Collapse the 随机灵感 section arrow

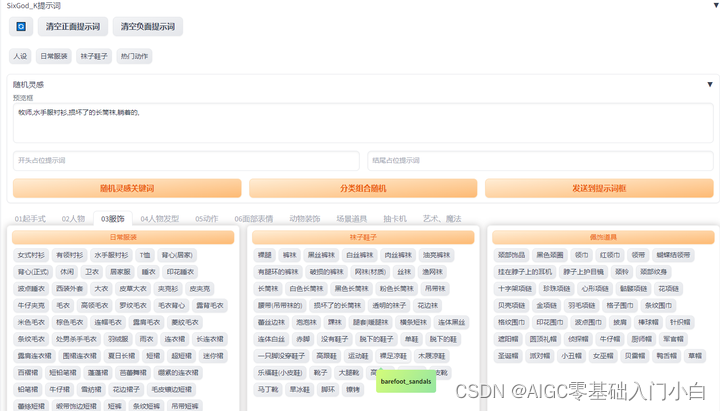click(x=710, y=84)
